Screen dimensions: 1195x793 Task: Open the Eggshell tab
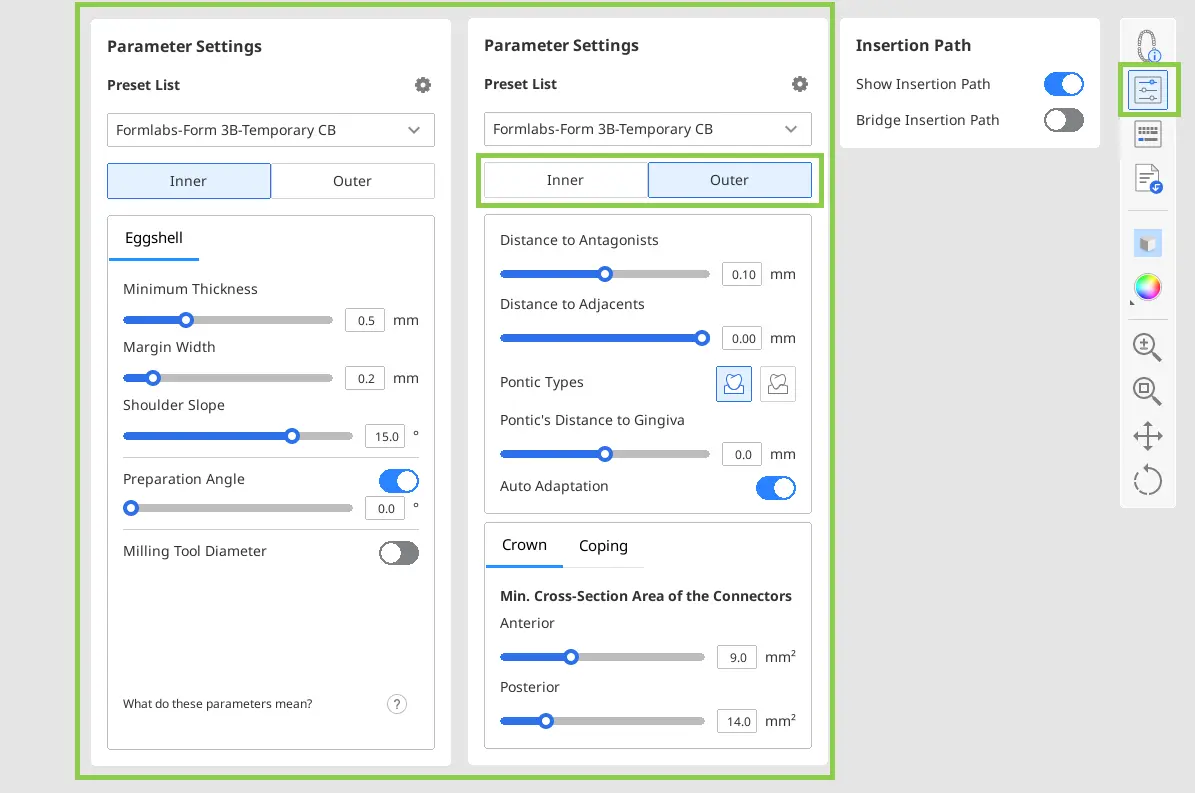click(154, 238)
